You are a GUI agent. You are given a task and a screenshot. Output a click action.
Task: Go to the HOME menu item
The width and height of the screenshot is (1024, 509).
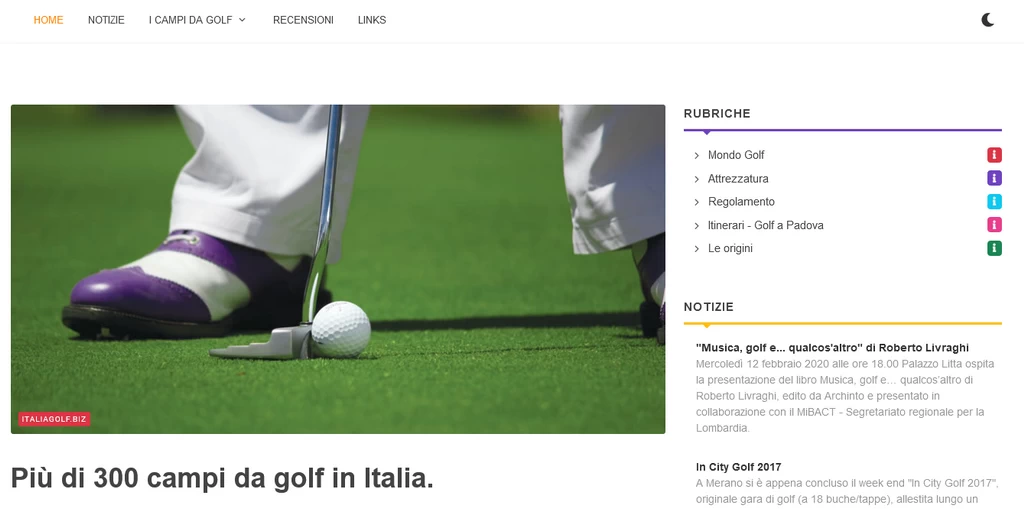click(48, 20)
